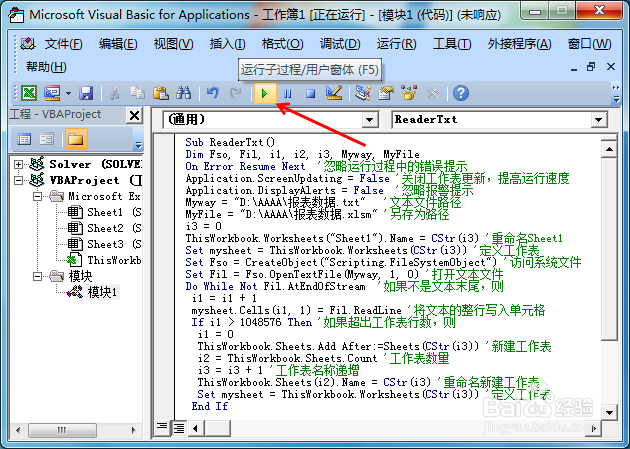This screenshot has width=630, height=449.
Task: Toggle Folders view in project panel
Action: pyautogui.click(x=76, y=139)
